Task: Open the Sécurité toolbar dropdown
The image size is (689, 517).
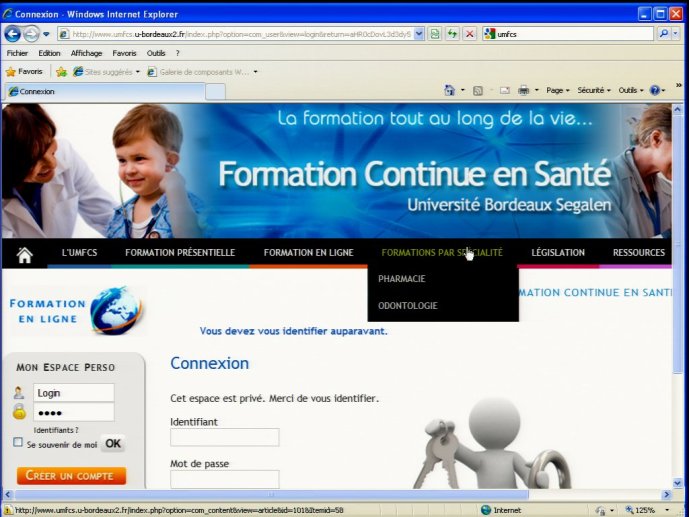Action: 594,90
